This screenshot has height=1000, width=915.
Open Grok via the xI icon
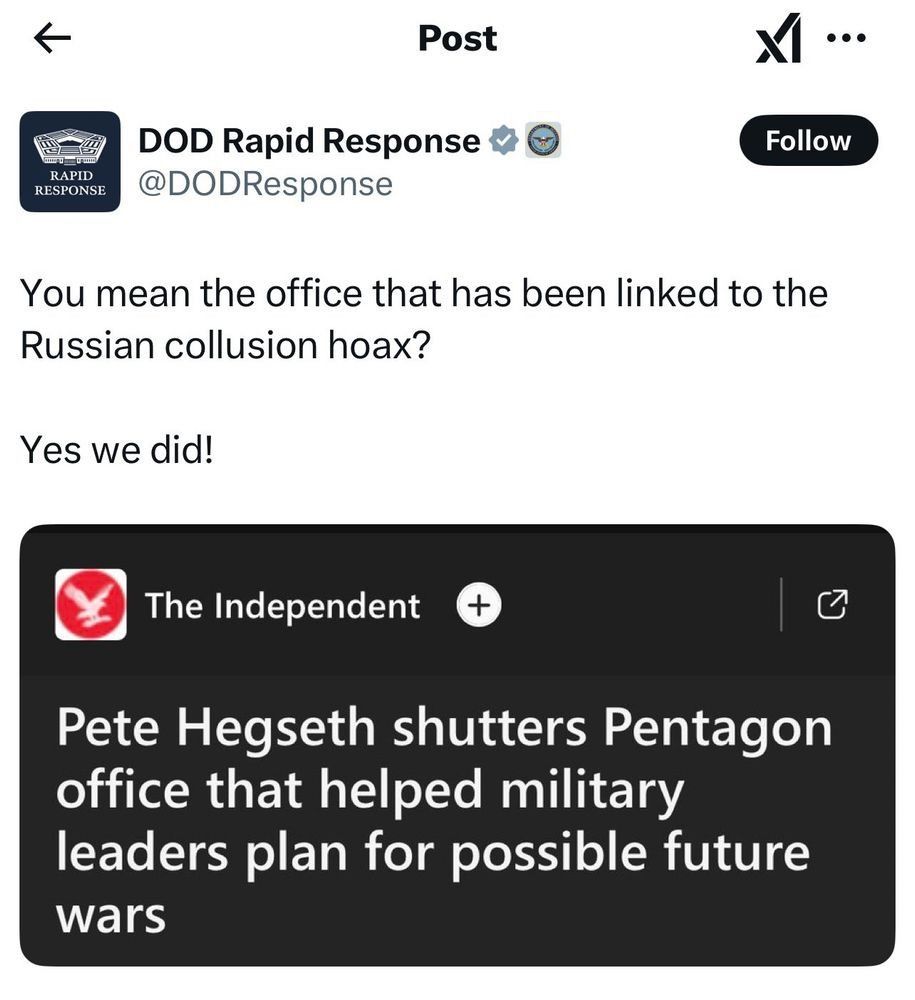(779, 40)
